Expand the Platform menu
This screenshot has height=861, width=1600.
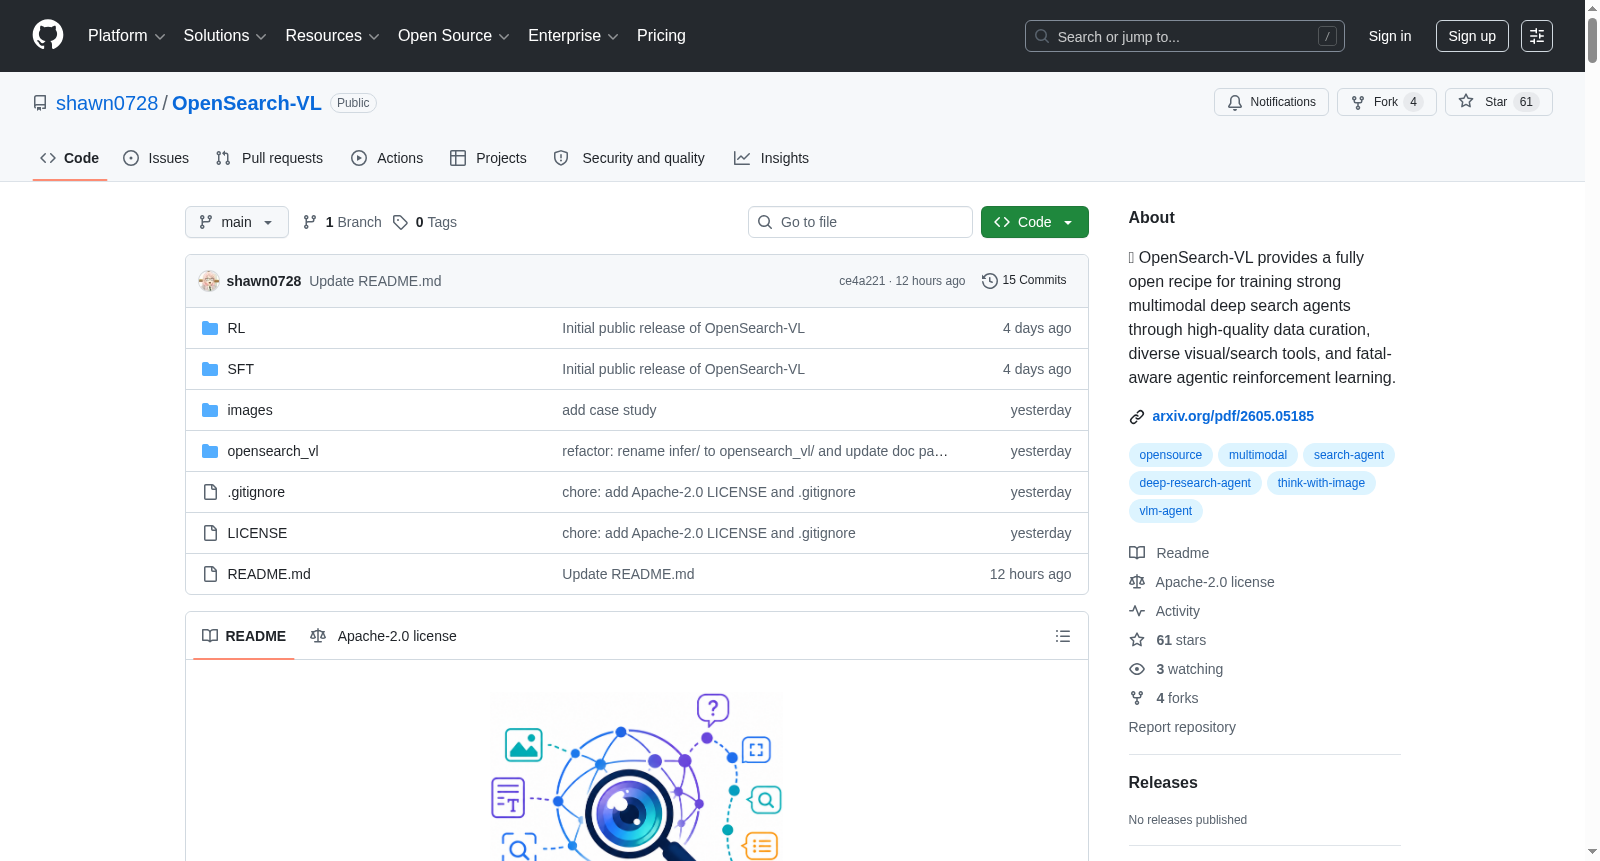click(127, 36)
